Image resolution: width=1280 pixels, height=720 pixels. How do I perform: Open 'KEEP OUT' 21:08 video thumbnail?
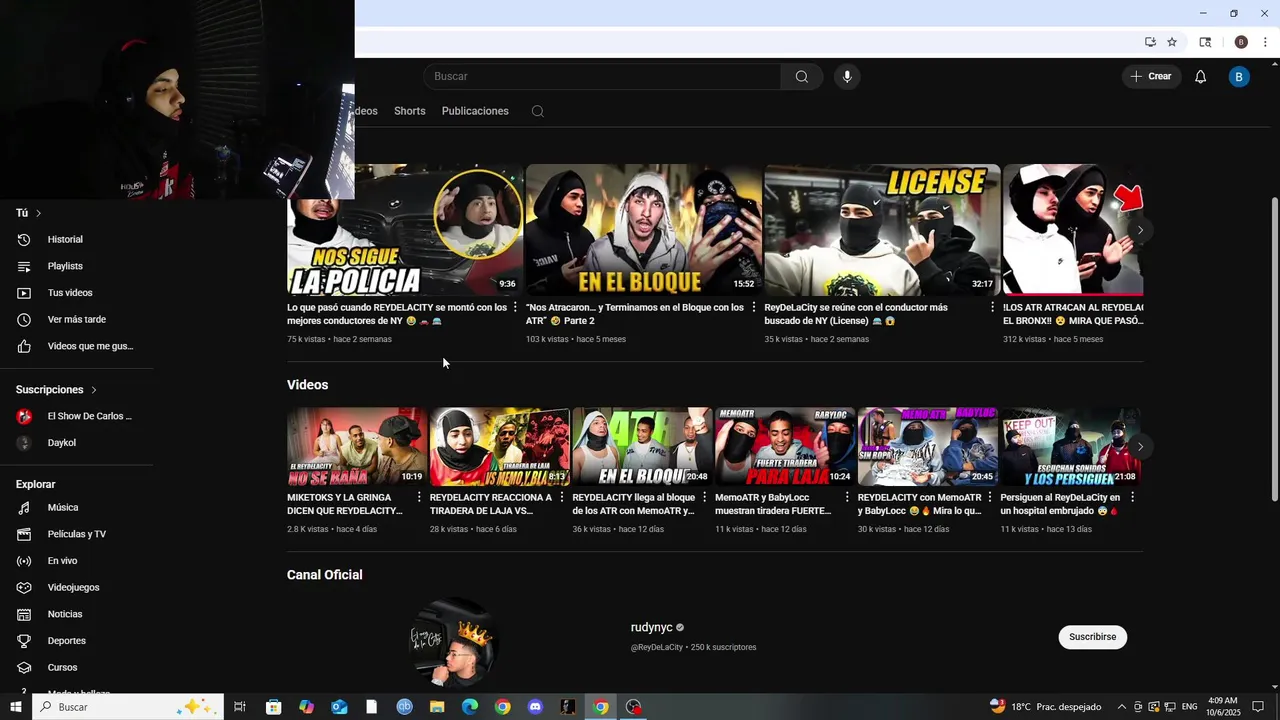(1070, 446)
